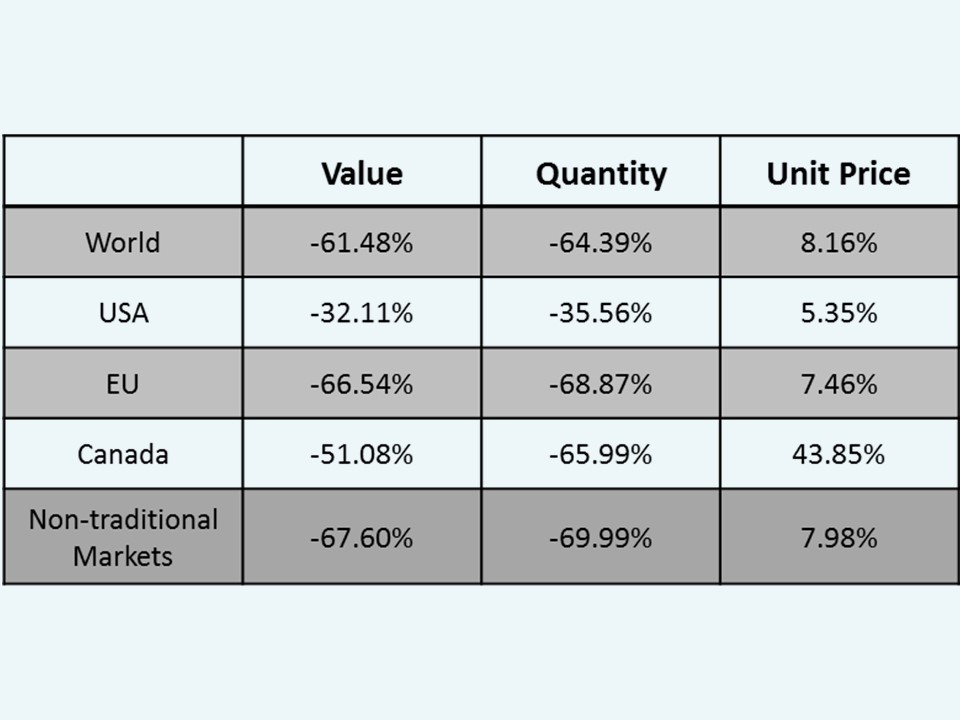Click the USA row label
This screenshot has height=720, width=960.
point(122,313)
